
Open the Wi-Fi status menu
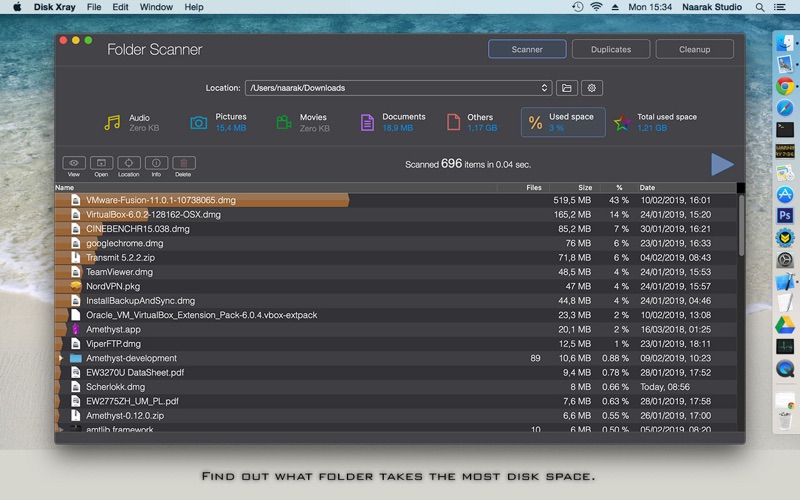(x=596, y=7)
